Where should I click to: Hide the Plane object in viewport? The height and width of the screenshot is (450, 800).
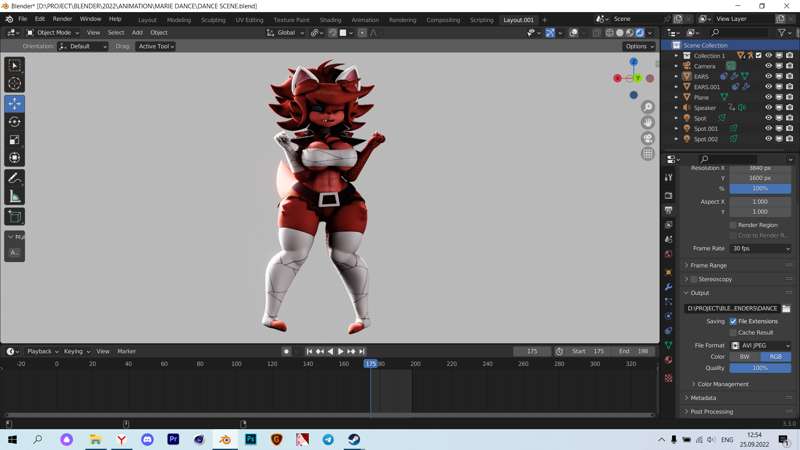(768, 97)
